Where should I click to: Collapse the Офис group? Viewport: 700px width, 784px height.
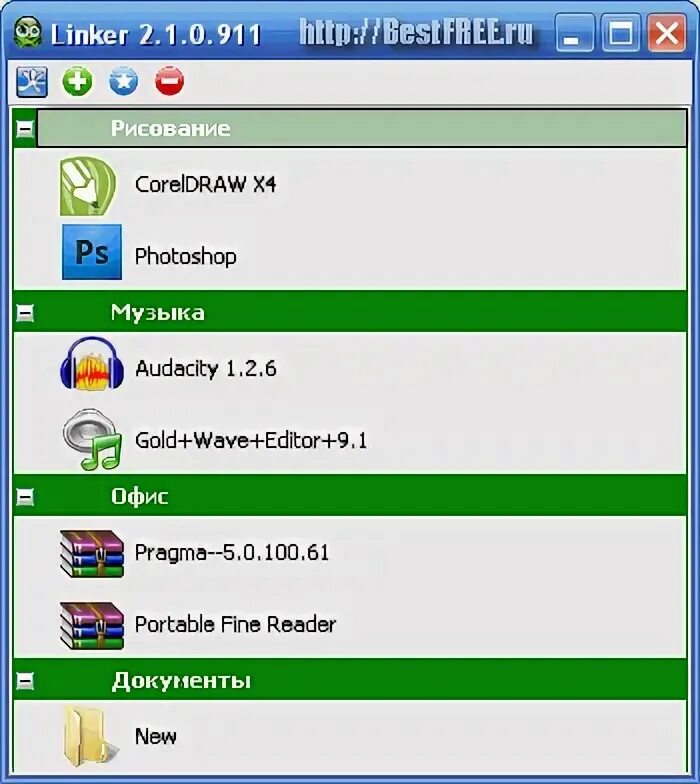click(25, 497)
